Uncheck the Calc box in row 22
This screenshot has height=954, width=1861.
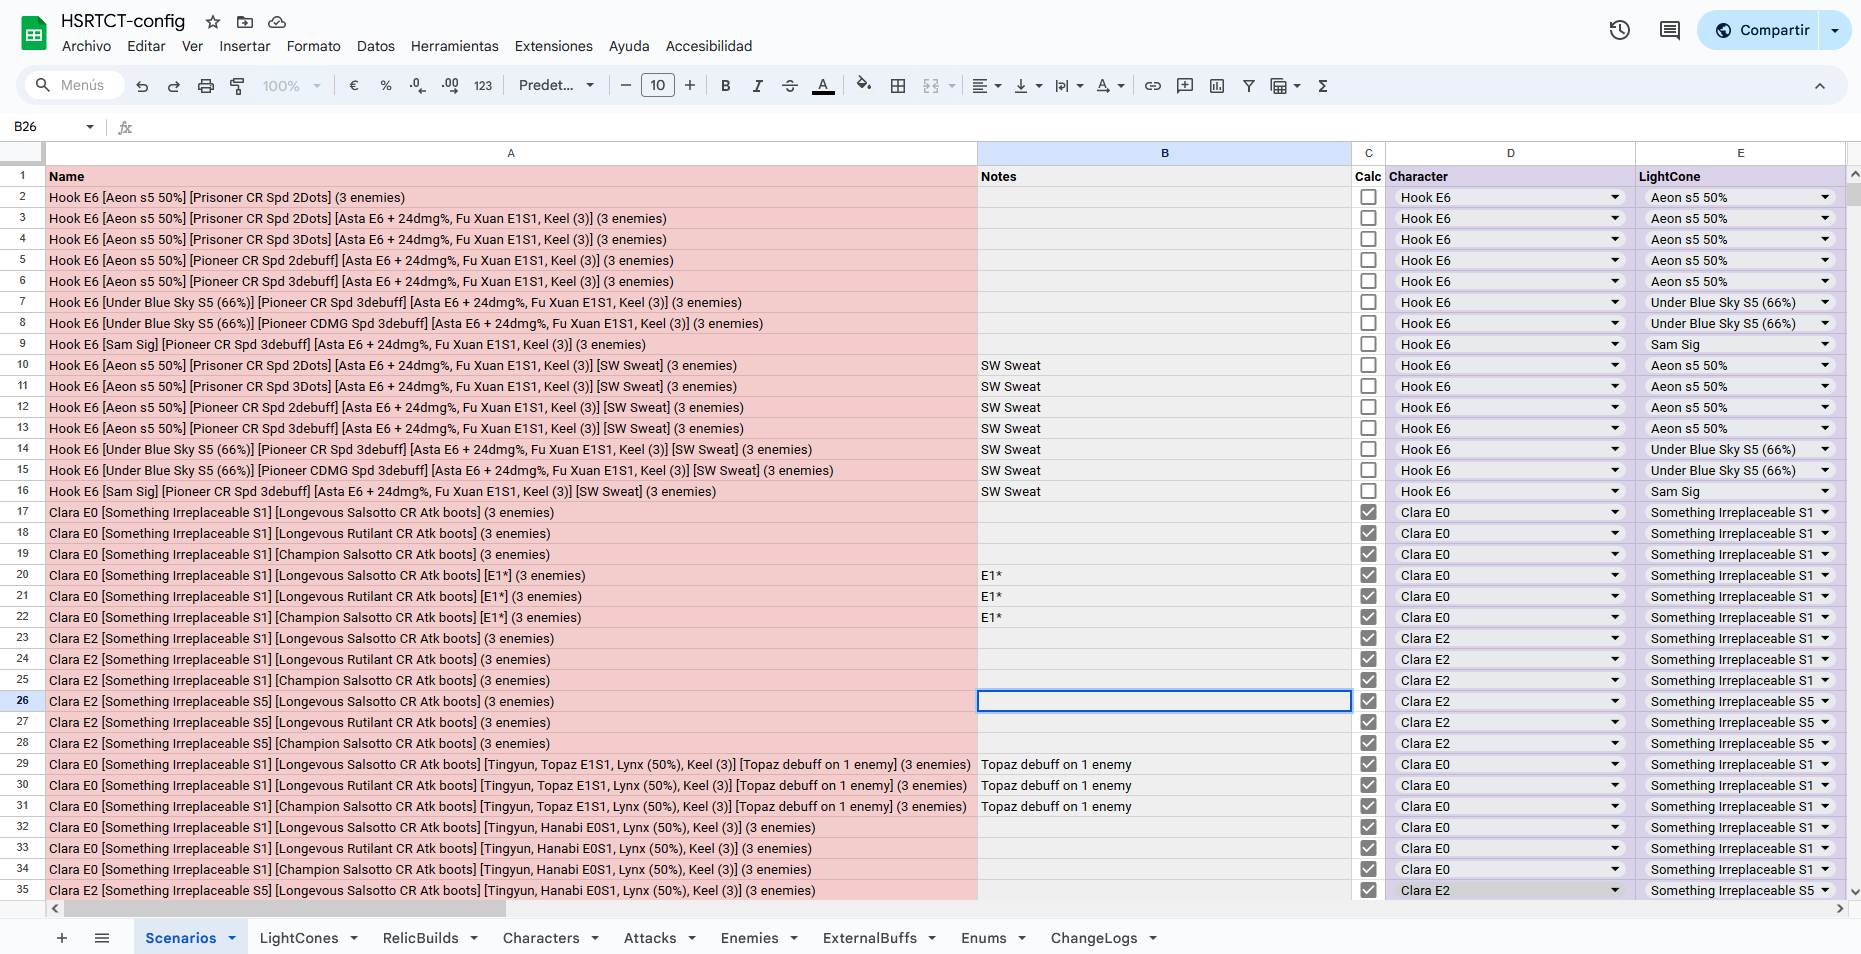pyautogui.click(x=1368, y=618)
